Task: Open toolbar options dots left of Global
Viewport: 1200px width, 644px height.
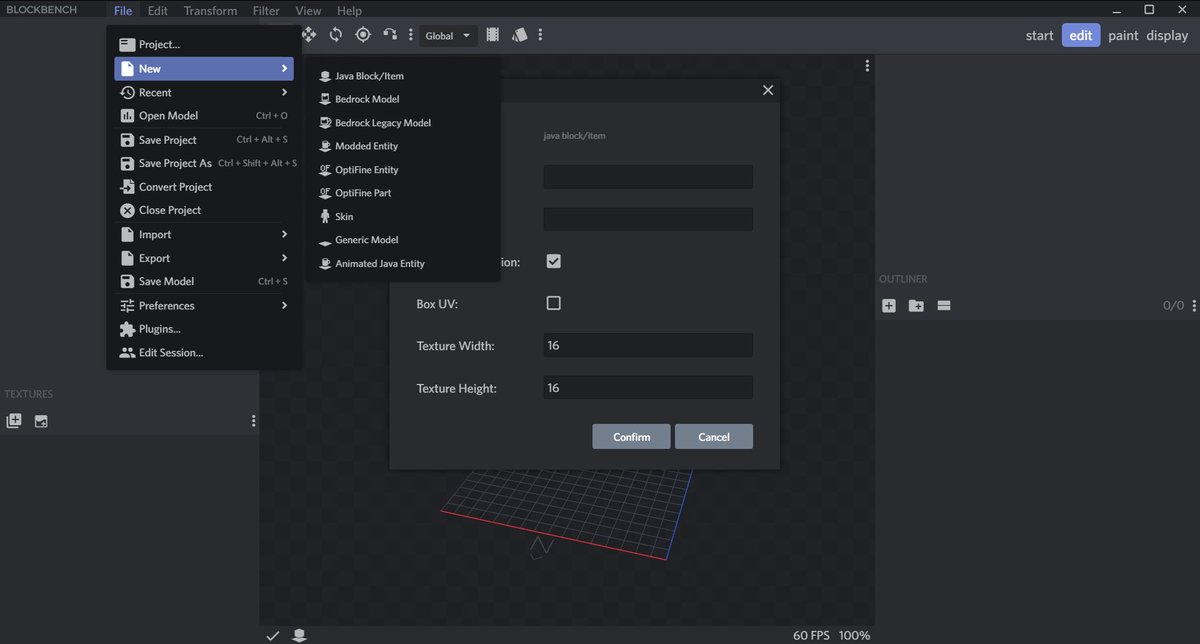Action: (410, 35)
